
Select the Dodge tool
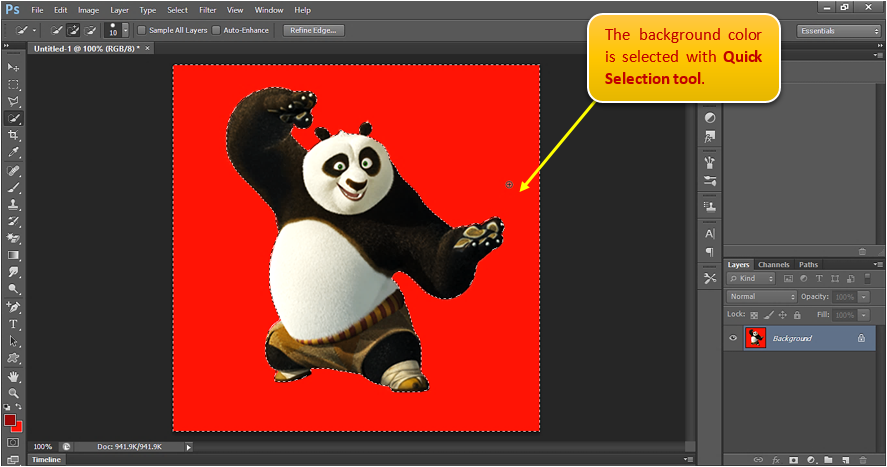coord(13,289)
